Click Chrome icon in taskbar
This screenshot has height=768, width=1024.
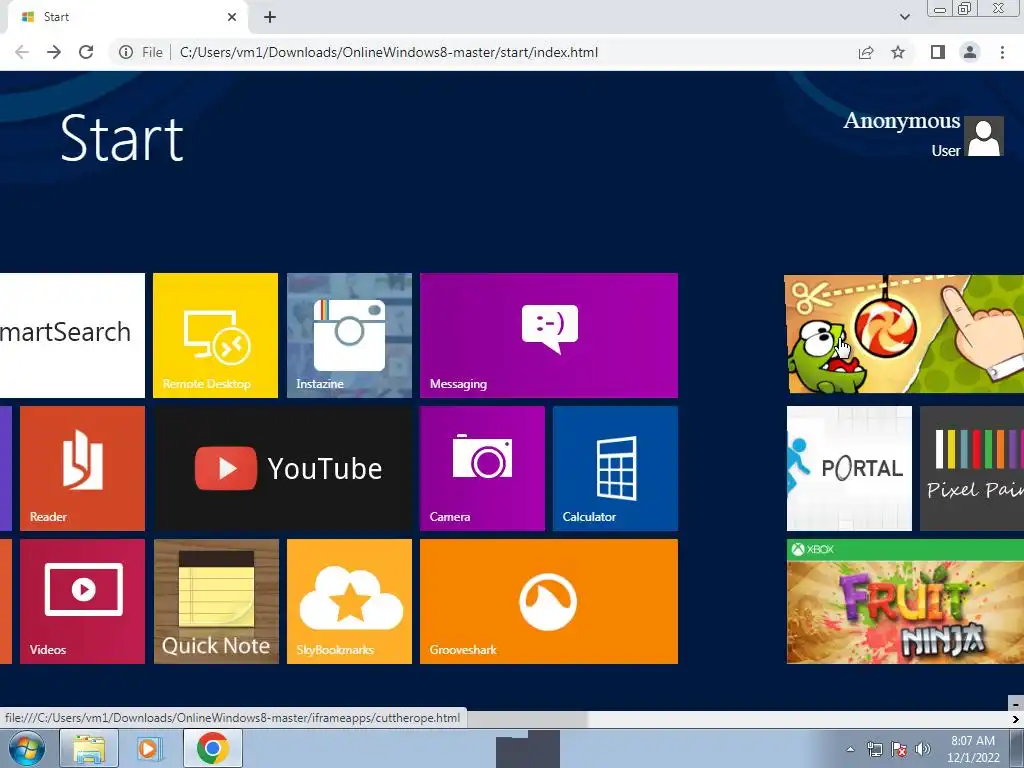tap(213, 748)
